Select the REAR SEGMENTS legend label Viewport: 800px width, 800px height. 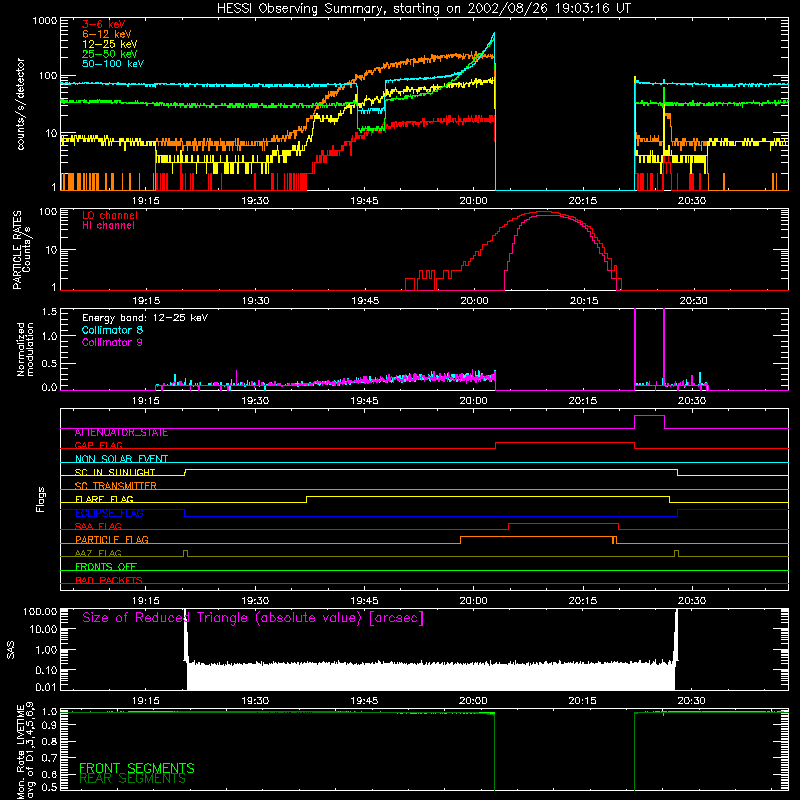(133, 779)
